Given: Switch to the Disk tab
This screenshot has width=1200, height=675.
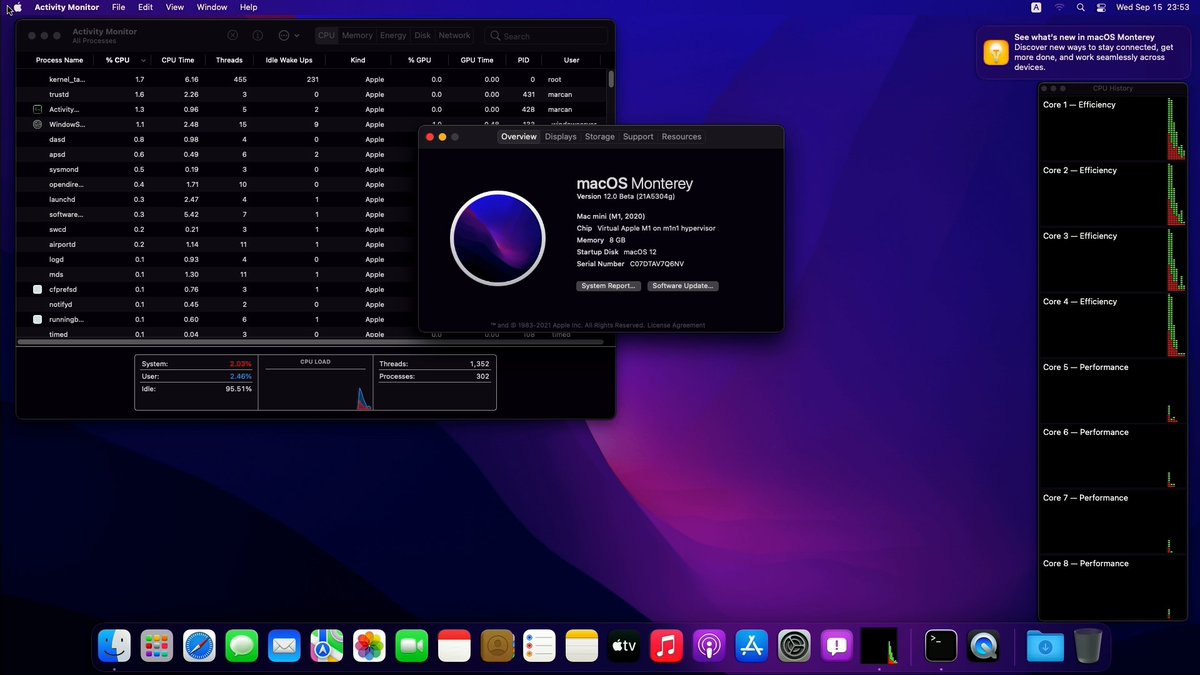Looking at the screenshot, I should 423,35.
